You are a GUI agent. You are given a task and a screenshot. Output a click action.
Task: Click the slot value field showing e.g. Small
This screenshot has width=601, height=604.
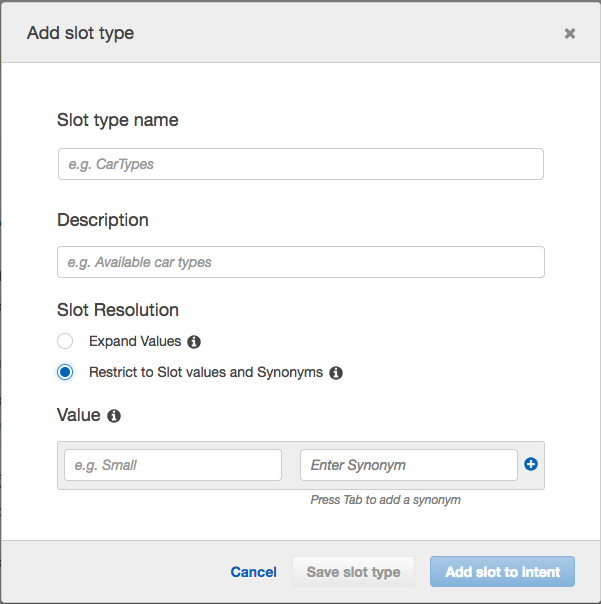click(x=173, y=465)
